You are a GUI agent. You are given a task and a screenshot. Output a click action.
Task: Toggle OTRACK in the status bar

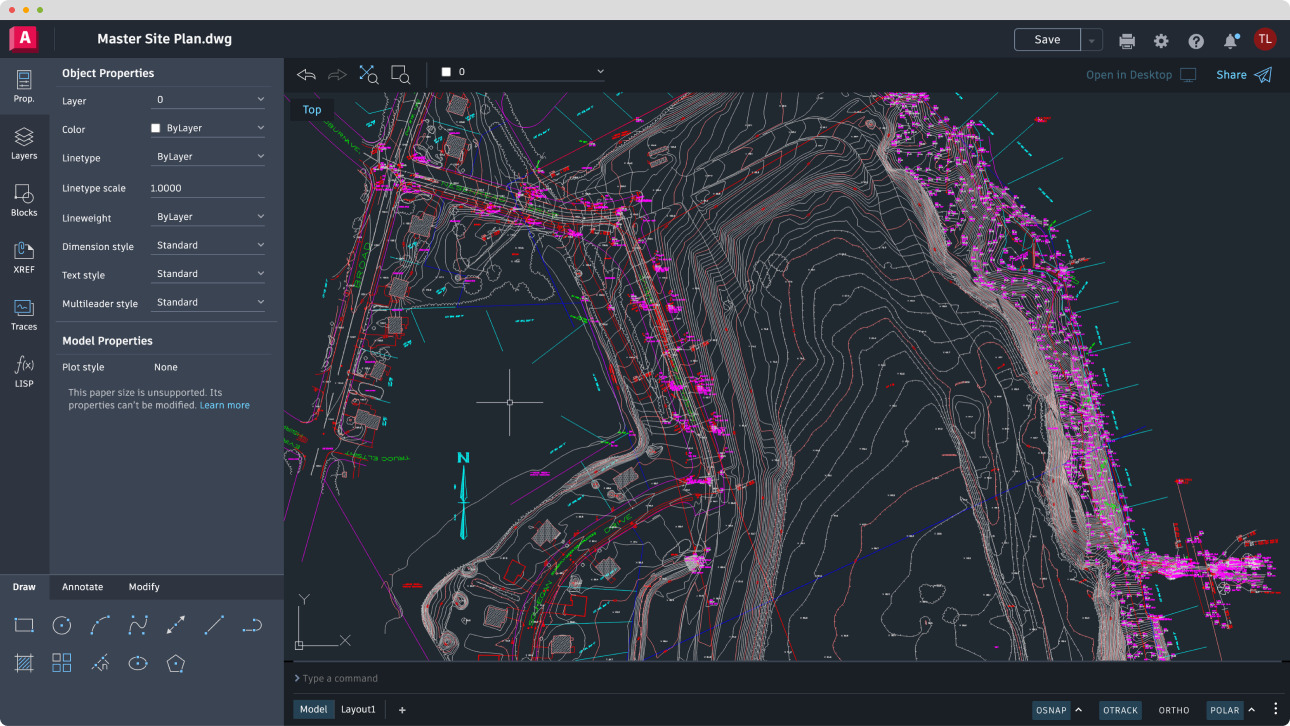tap(1120, 710)
